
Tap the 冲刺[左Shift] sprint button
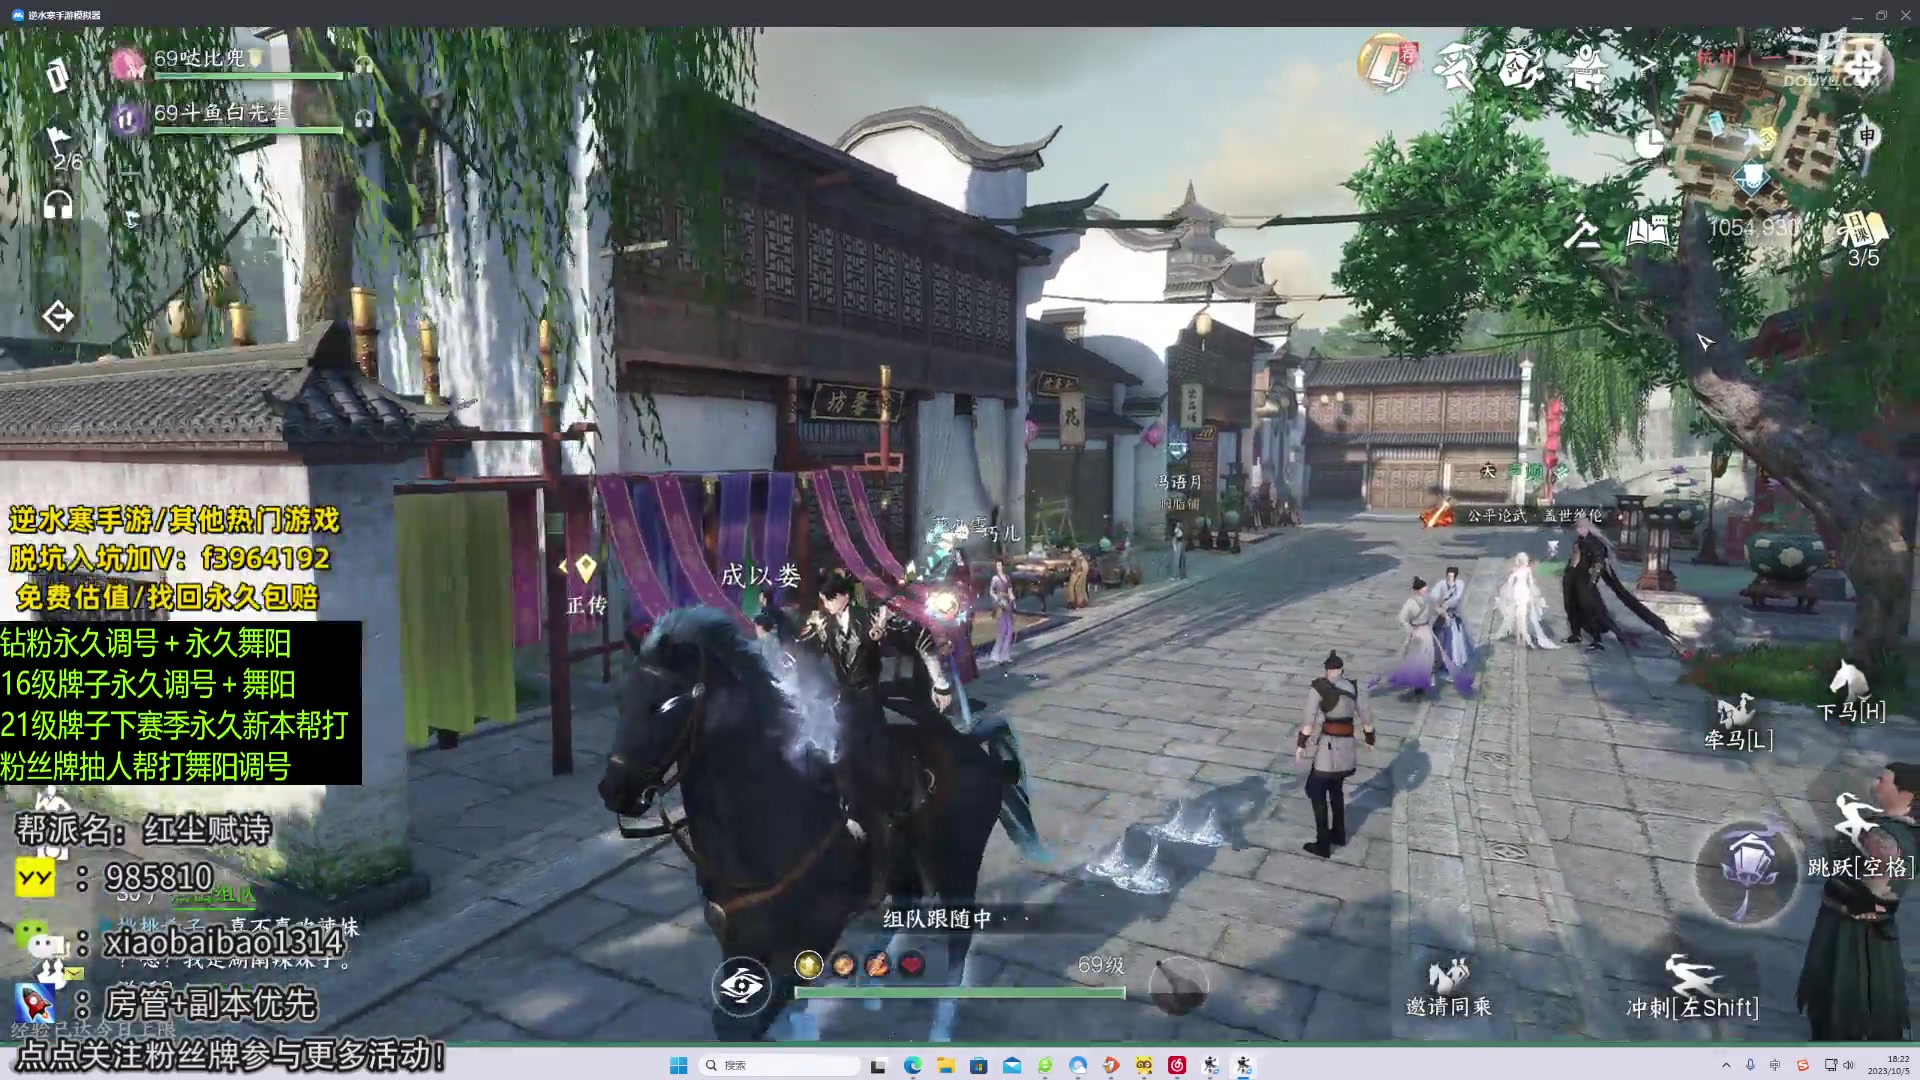(x=1692, y=986)
